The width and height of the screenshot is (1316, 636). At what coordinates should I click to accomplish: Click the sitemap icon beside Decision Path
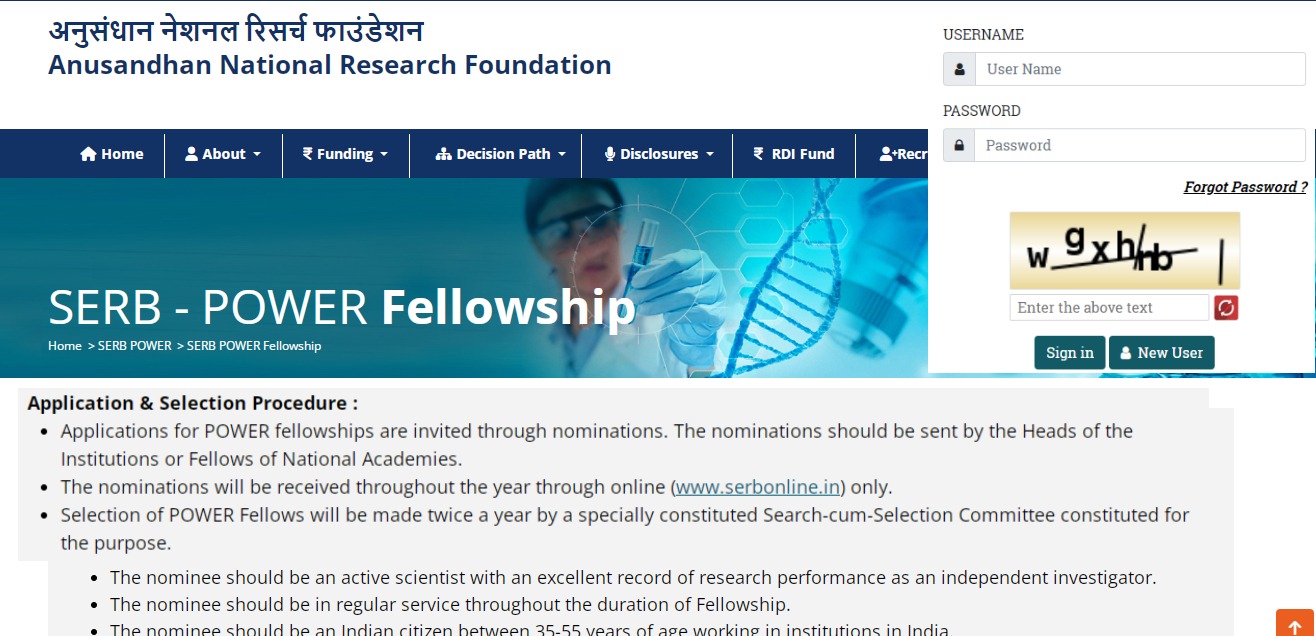pos(444,154)
